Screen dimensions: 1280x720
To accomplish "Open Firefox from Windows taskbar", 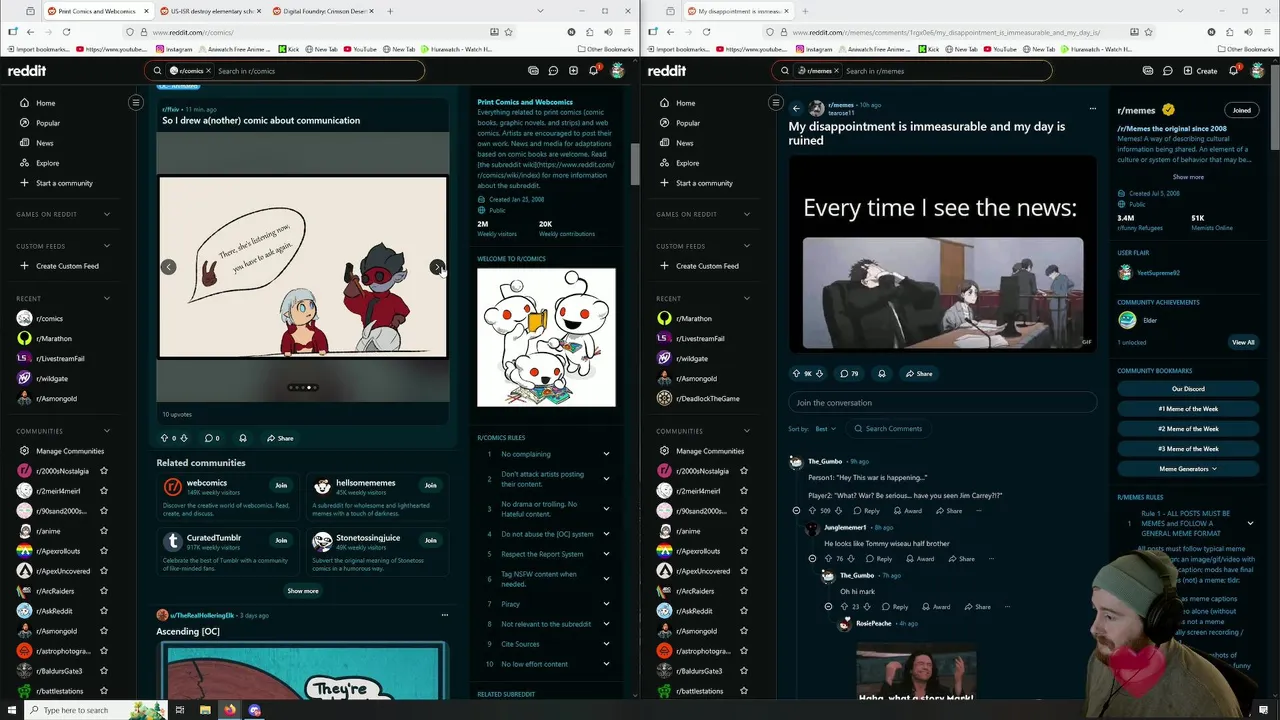I will [230, 710].
